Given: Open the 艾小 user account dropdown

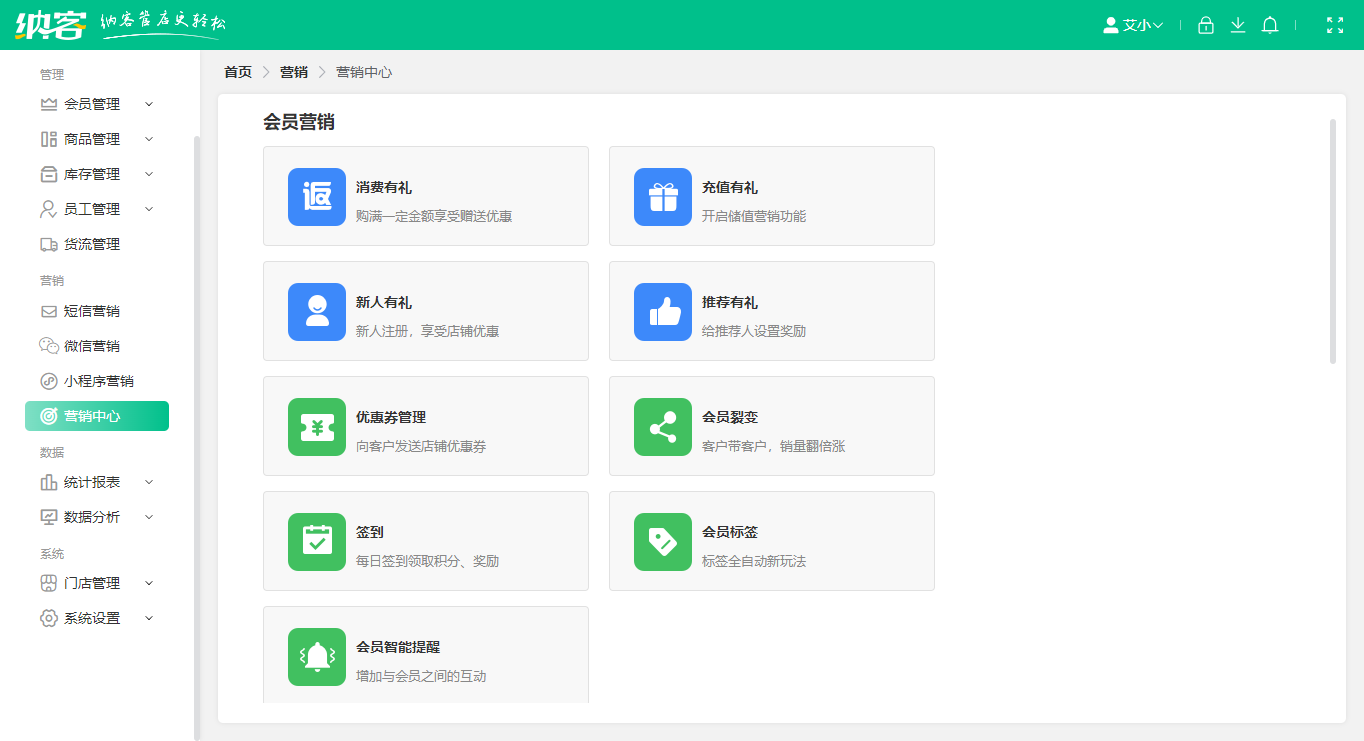Looking at the screenshot, I should (1133, 25).
